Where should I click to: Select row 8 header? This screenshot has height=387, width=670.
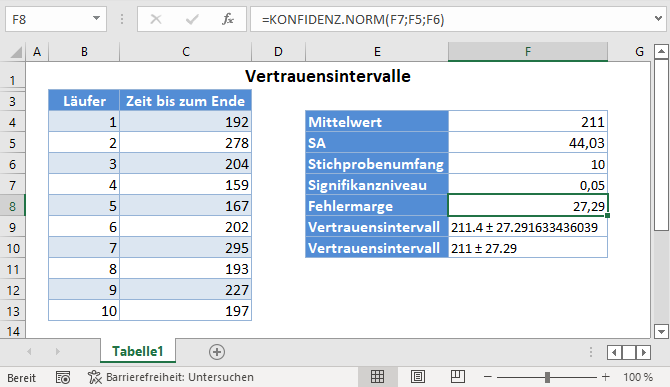coord(12,206)
